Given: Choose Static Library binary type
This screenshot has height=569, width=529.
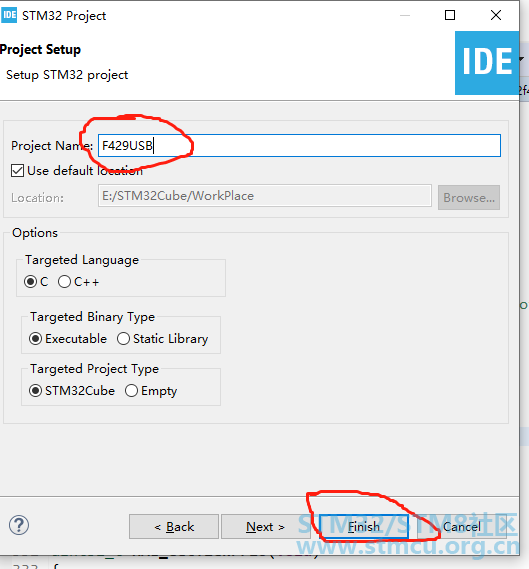Looking at the screenshot, I should (123, 339).
